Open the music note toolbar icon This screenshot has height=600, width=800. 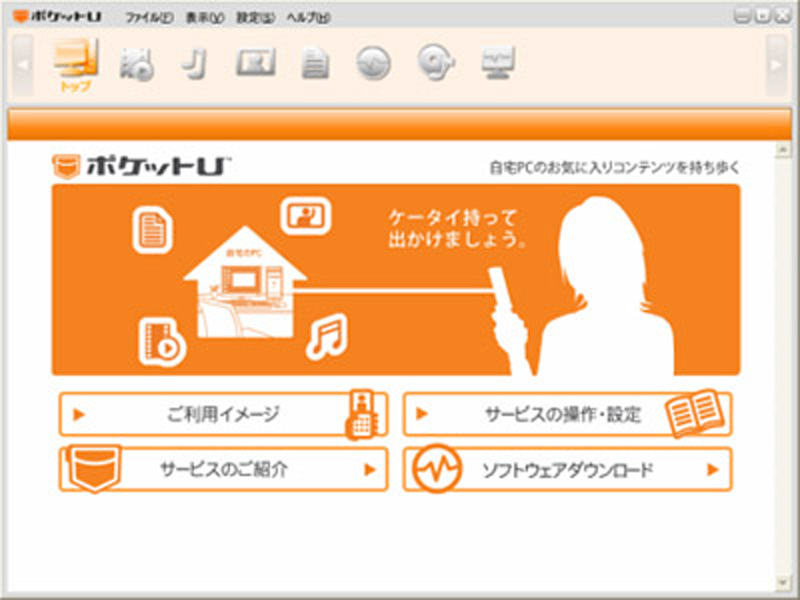tap(193, 63)
